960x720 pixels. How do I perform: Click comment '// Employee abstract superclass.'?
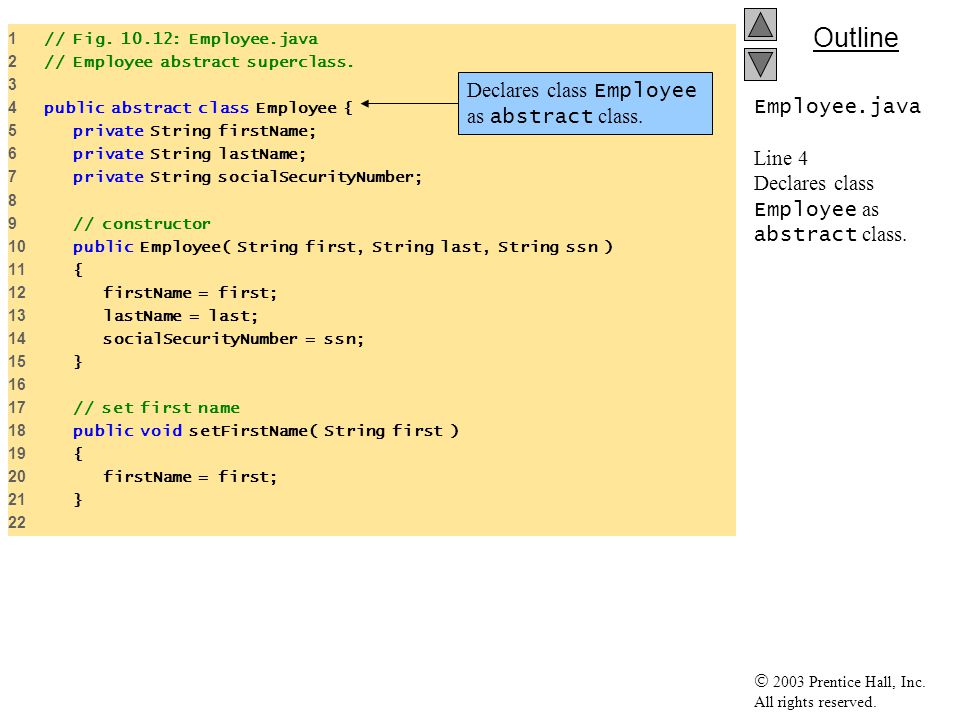click(198, 62)
